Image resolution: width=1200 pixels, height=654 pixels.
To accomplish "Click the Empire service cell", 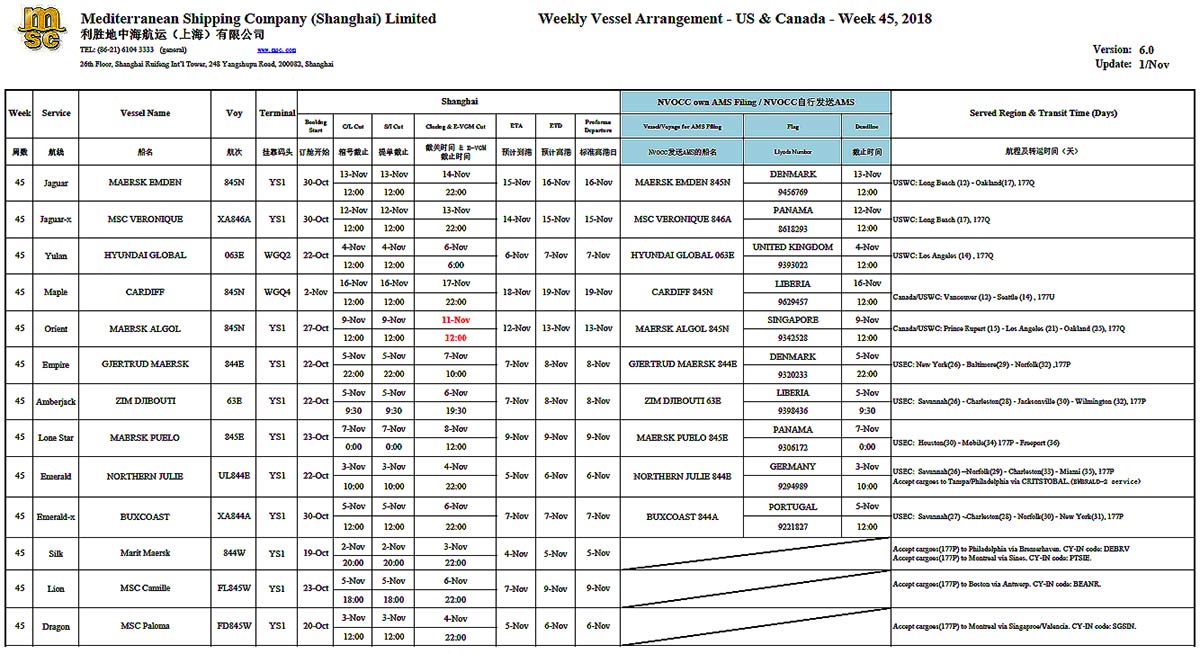I will click(56, 365).
